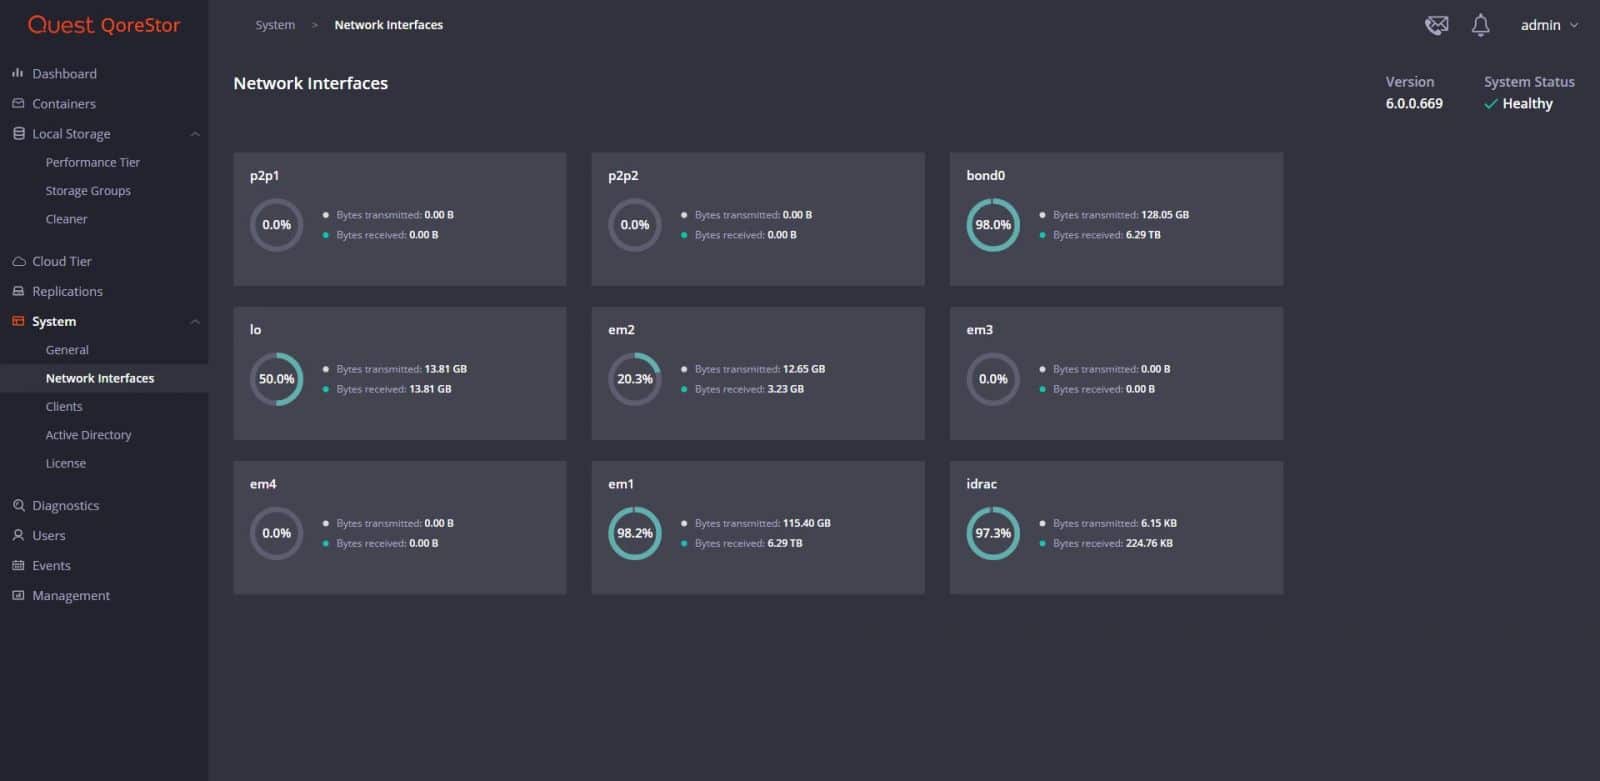The image size is (1600, 781).
Task: Click the lo 50.0% usage gauge
Action: [276, 379]
